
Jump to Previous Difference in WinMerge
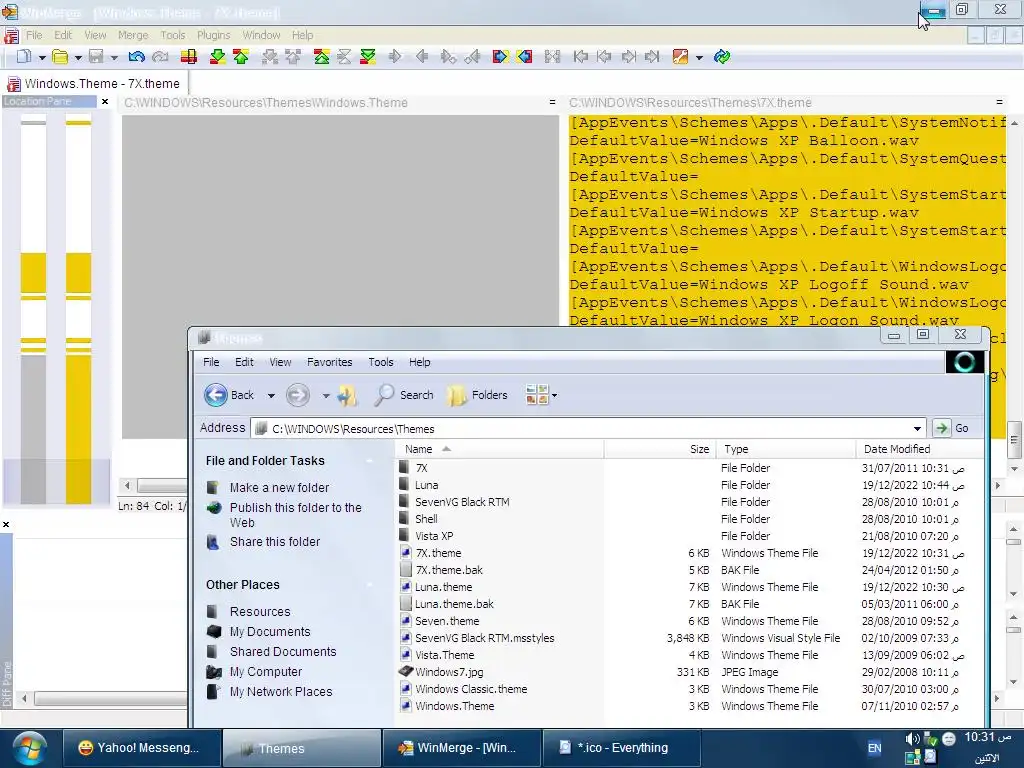click(x=241, y=57)
